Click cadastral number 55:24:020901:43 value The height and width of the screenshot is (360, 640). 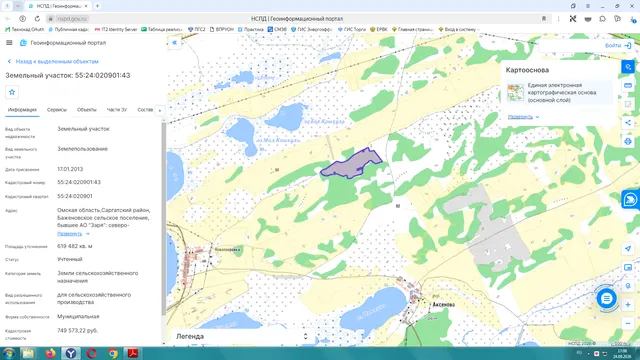[79, 182]
